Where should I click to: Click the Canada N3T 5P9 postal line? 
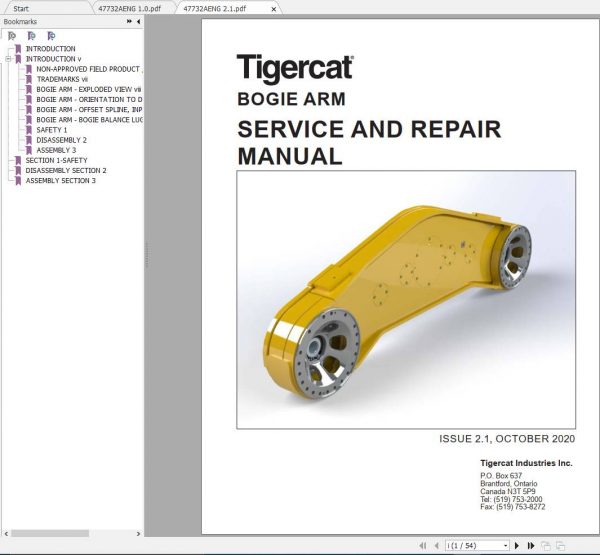[x=508, y=491]
